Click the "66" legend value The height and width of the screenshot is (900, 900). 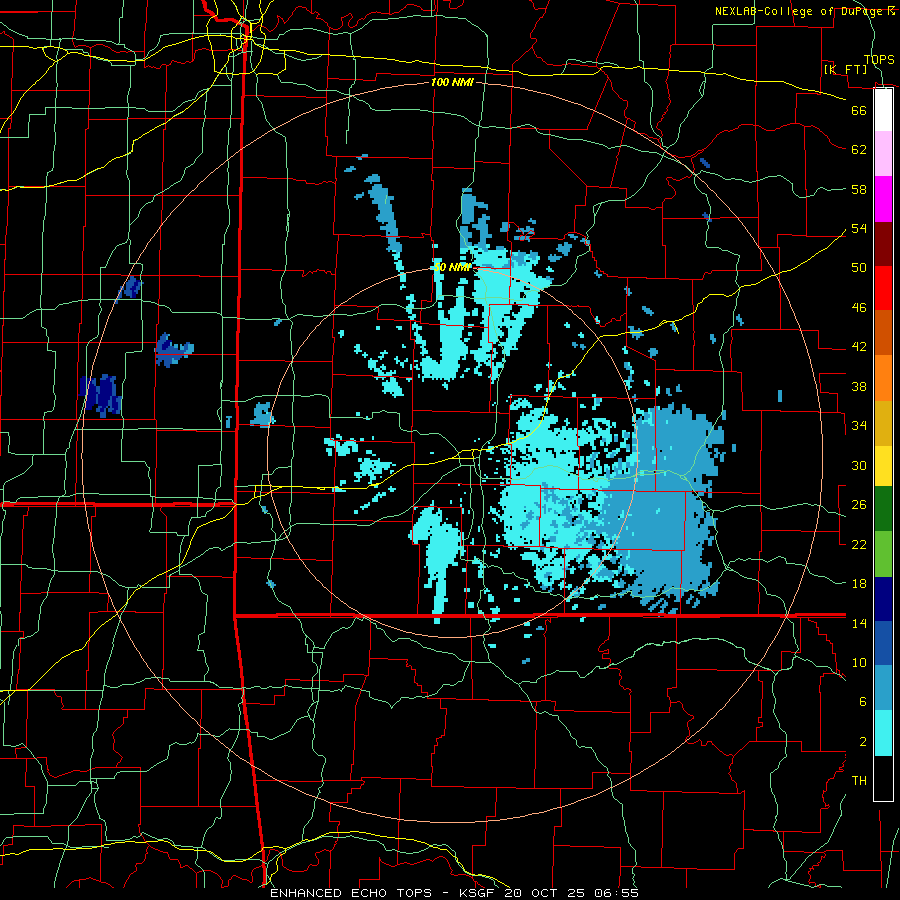coord(859,110)
